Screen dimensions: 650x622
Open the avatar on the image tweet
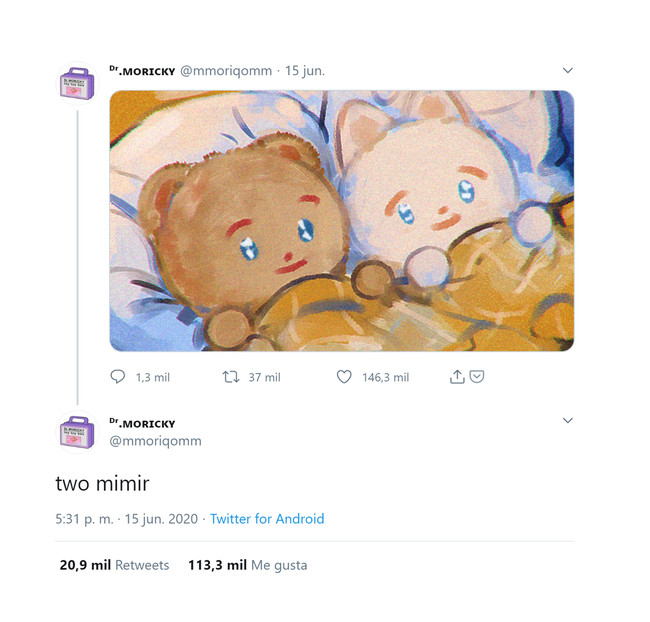tap(77, 82)
